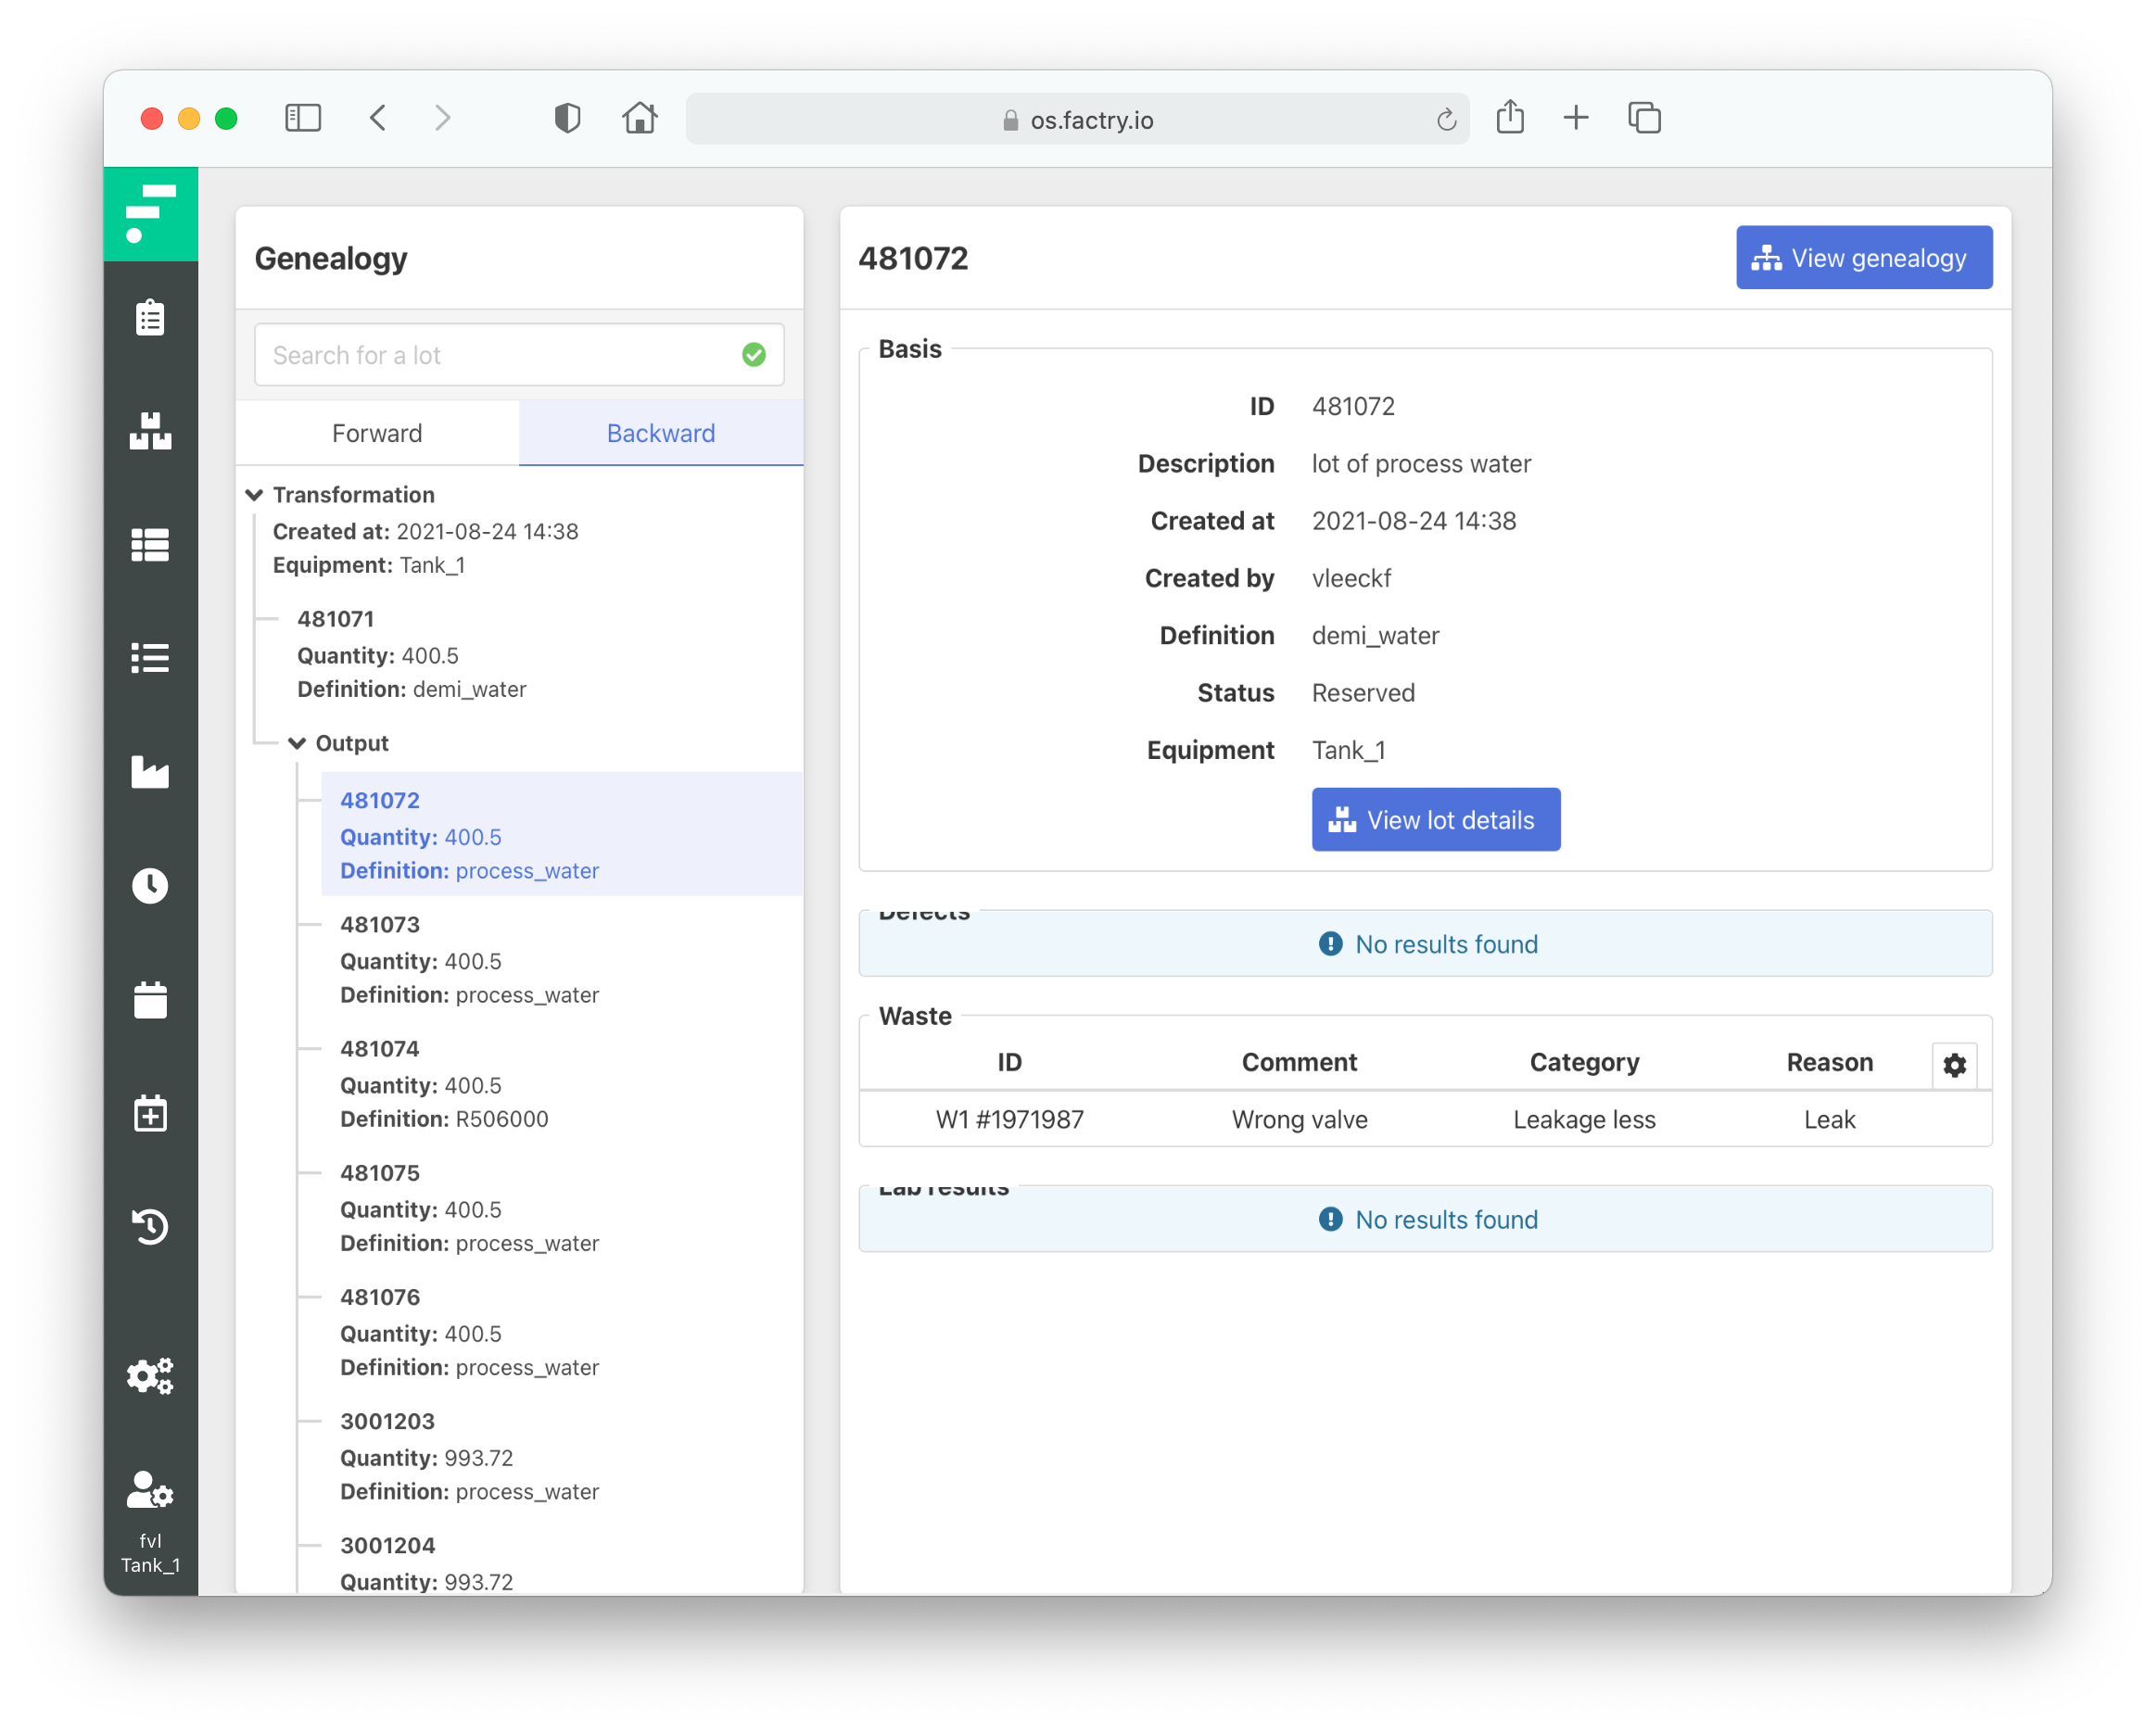Screen dimensions: 2156x1733
Task: Open the history icon in the sidebar
Action: (150, 1226)
